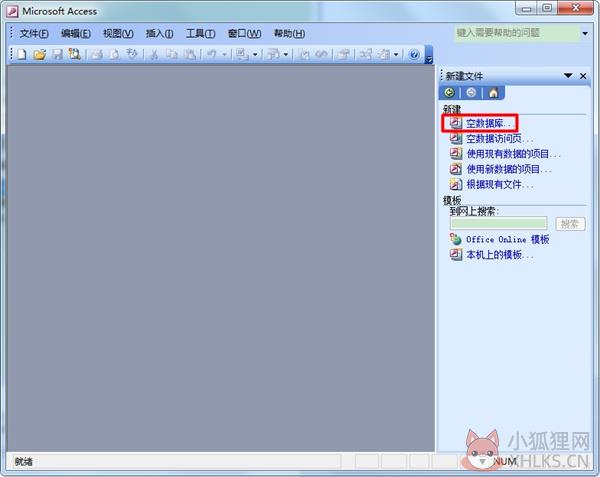Close the 新建文件 task pane
This screenshot has height=477, width=600.
pos(583,76)
